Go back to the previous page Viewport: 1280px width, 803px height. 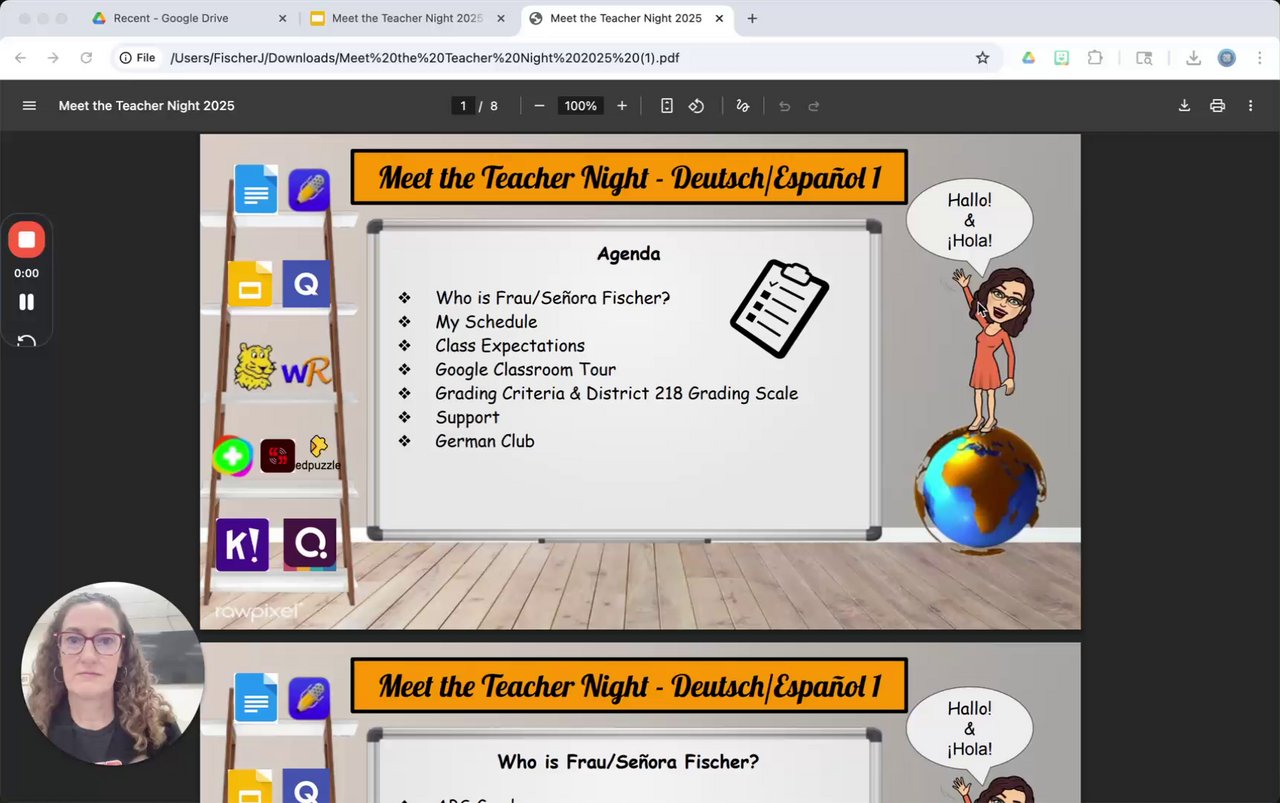20,58
